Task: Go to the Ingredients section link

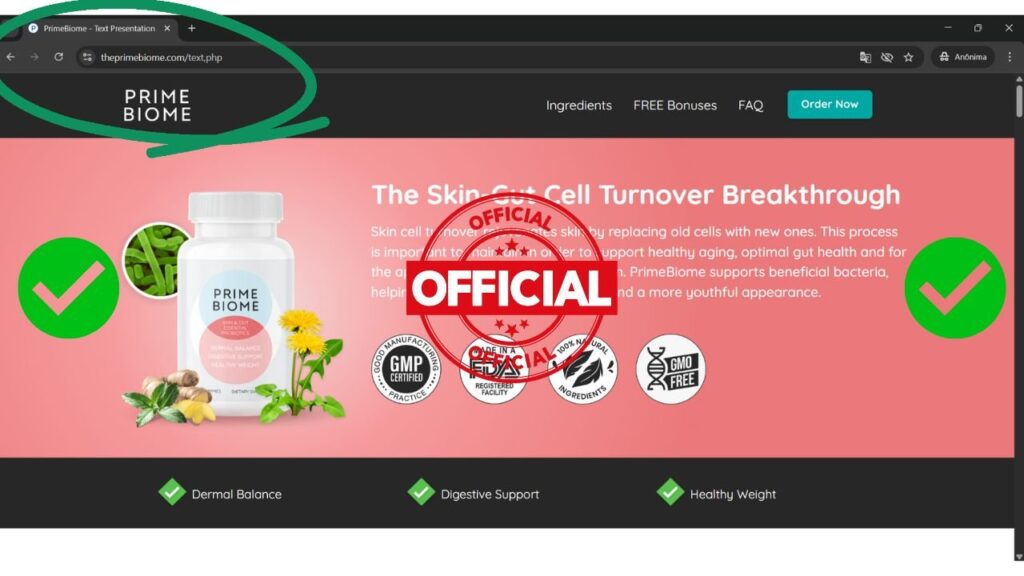Action: 579,105
